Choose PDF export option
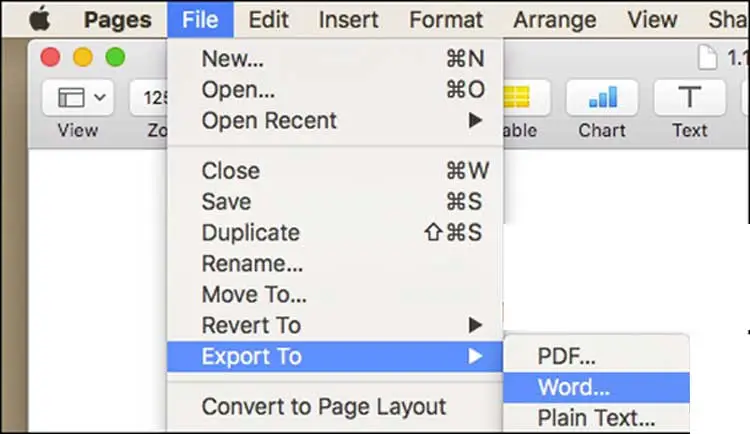 point(566,356)
